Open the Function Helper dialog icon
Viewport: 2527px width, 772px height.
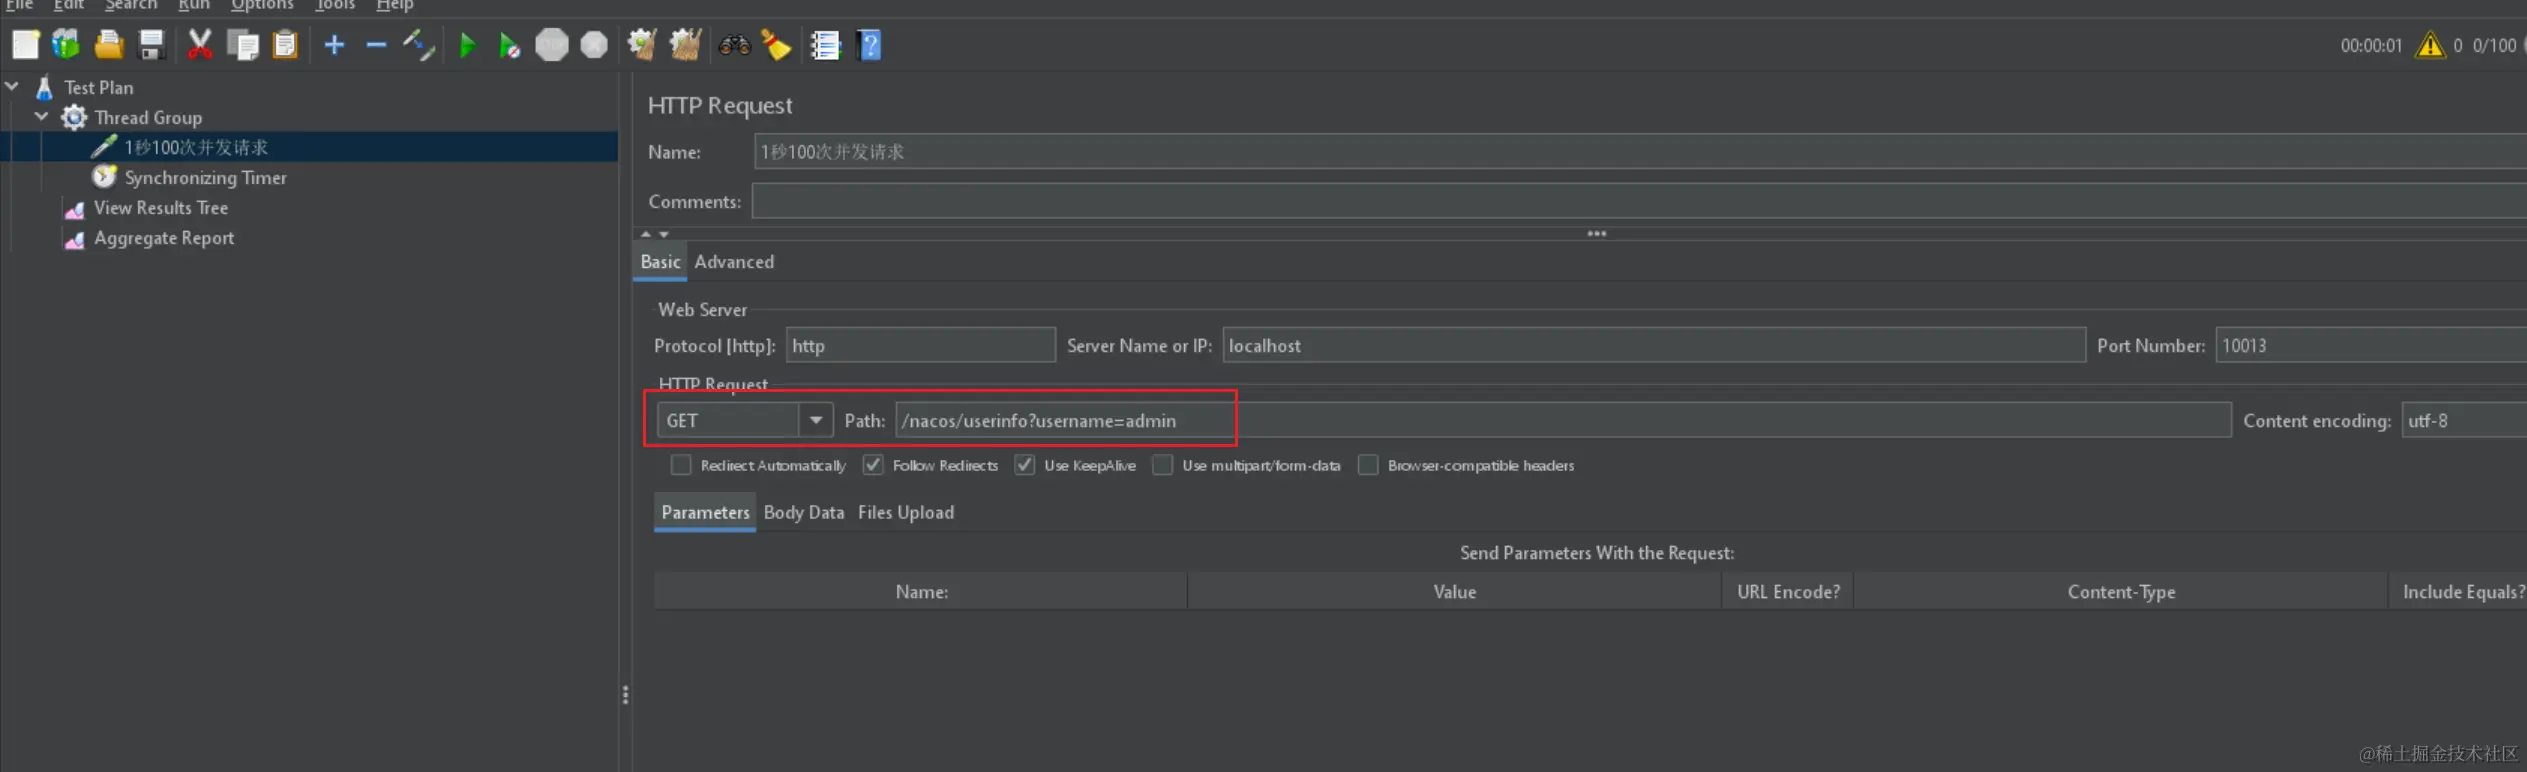[x=825, y=45]
